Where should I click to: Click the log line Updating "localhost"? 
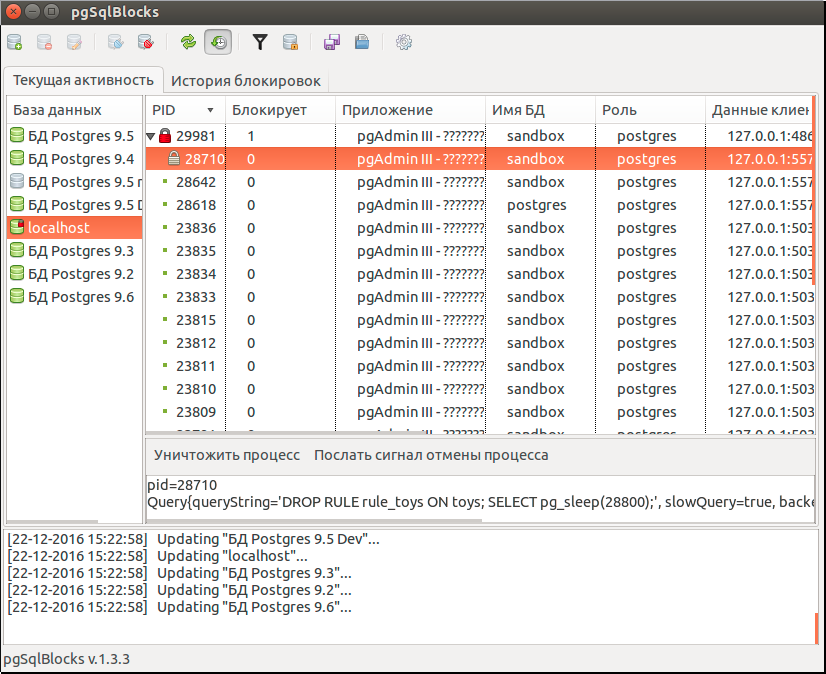pos(158,556)
